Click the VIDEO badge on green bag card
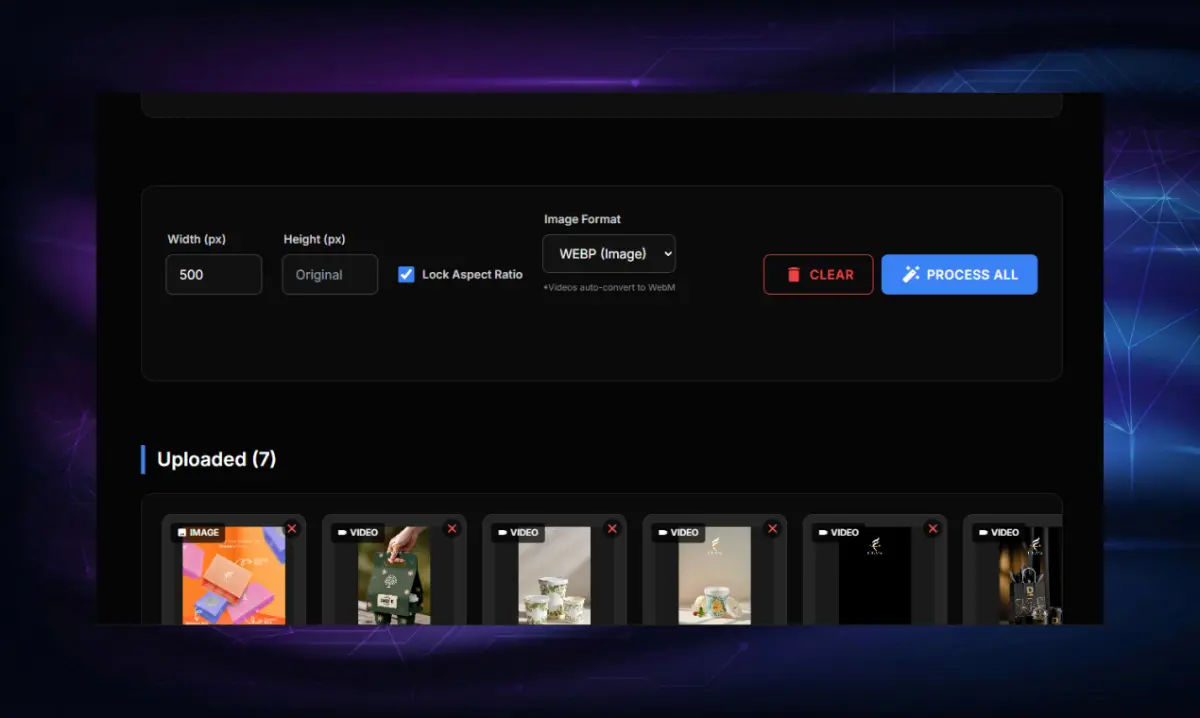1200x718 pixels. point(357,533)
